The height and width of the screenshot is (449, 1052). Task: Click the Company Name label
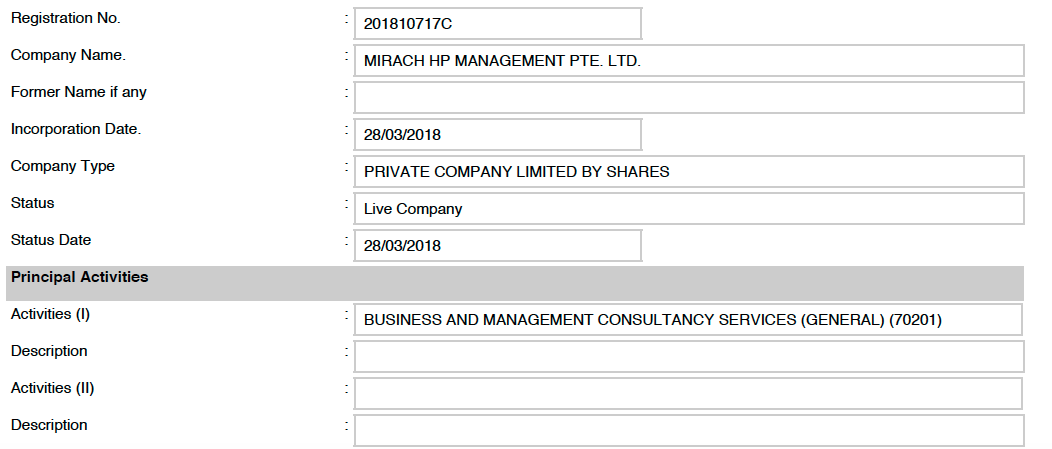68,55
